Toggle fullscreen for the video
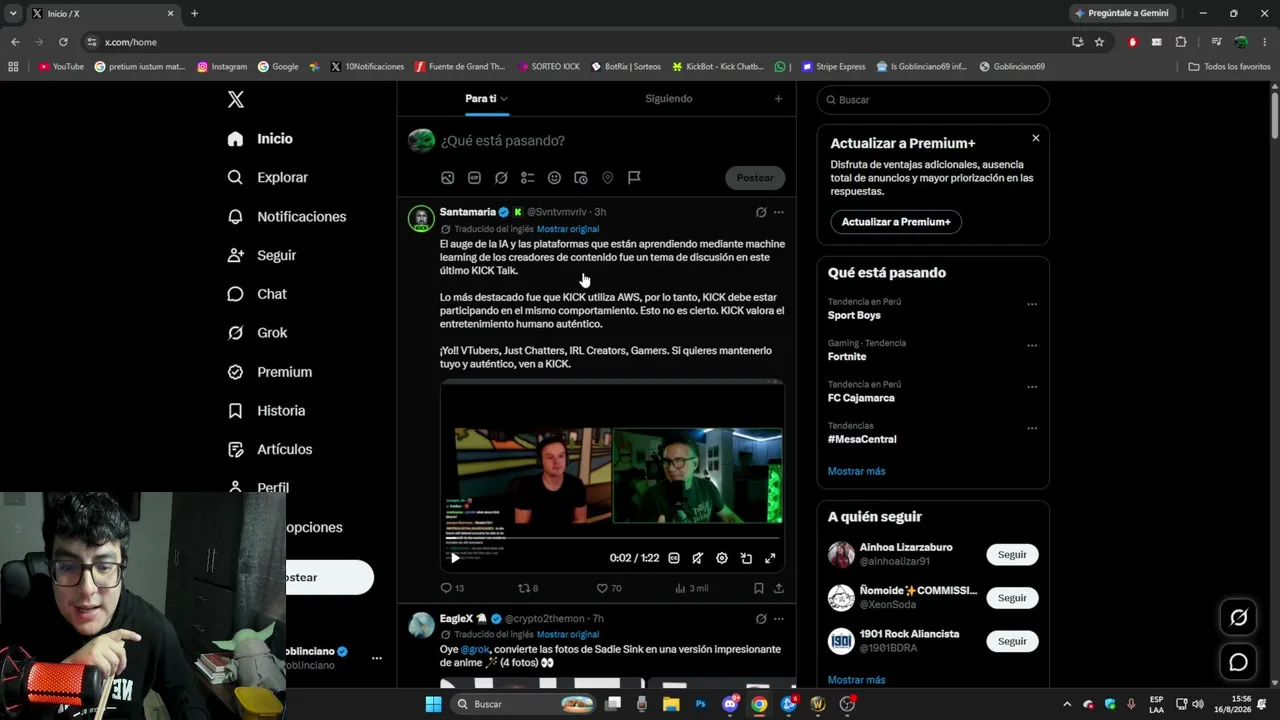 pyautogui.click(x=770, y=558)
